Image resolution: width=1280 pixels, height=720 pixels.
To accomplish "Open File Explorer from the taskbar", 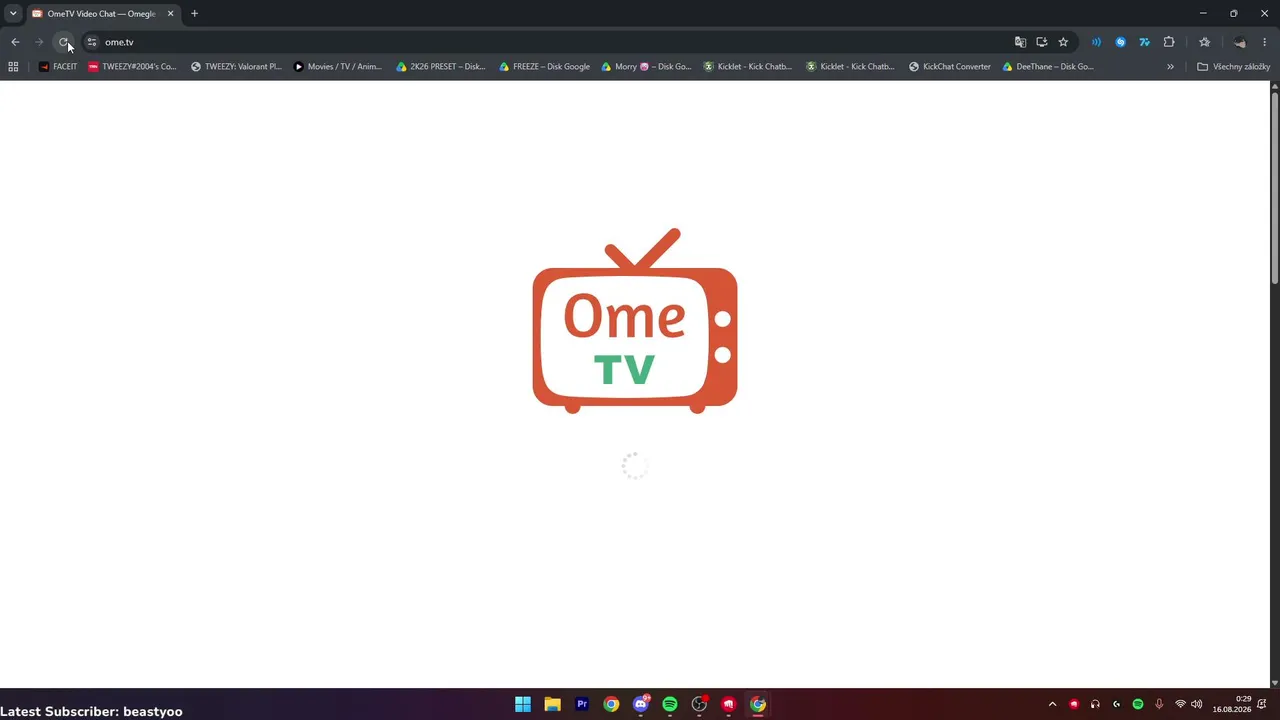I will click(x=552, y=704).
